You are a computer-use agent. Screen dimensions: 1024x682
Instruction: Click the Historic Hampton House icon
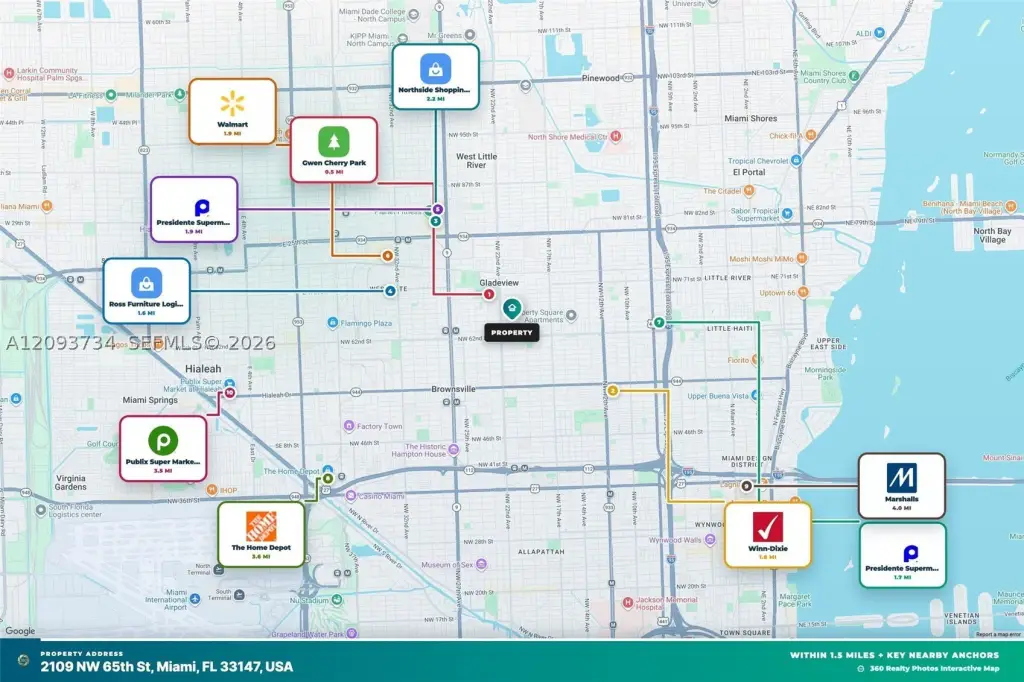[454, 449]
